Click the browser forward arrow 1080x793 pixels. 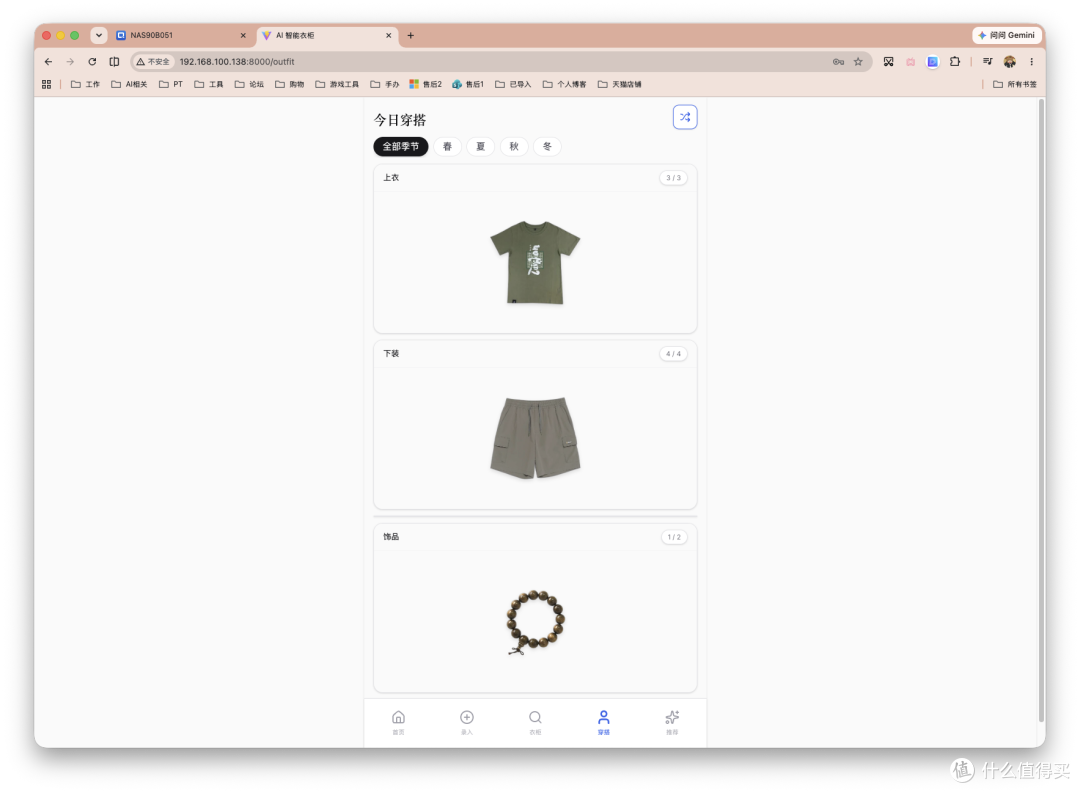[70, 61]
